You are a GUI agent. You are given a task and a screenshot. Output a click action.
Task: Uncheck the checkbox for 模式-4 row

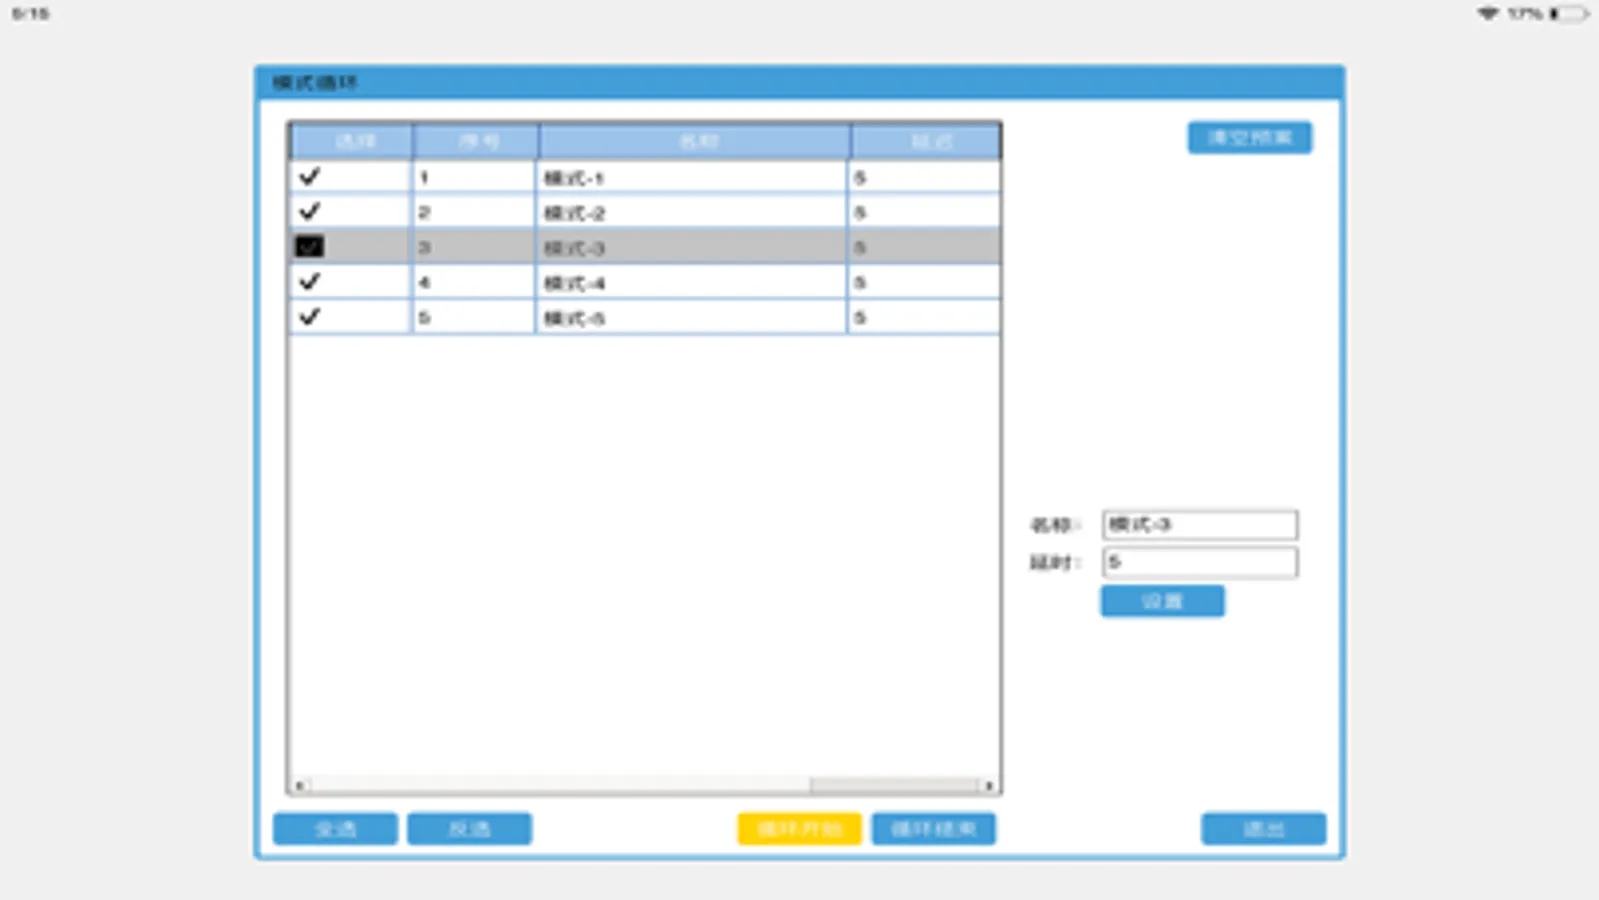pyautogui.click(x=310, y=282)
